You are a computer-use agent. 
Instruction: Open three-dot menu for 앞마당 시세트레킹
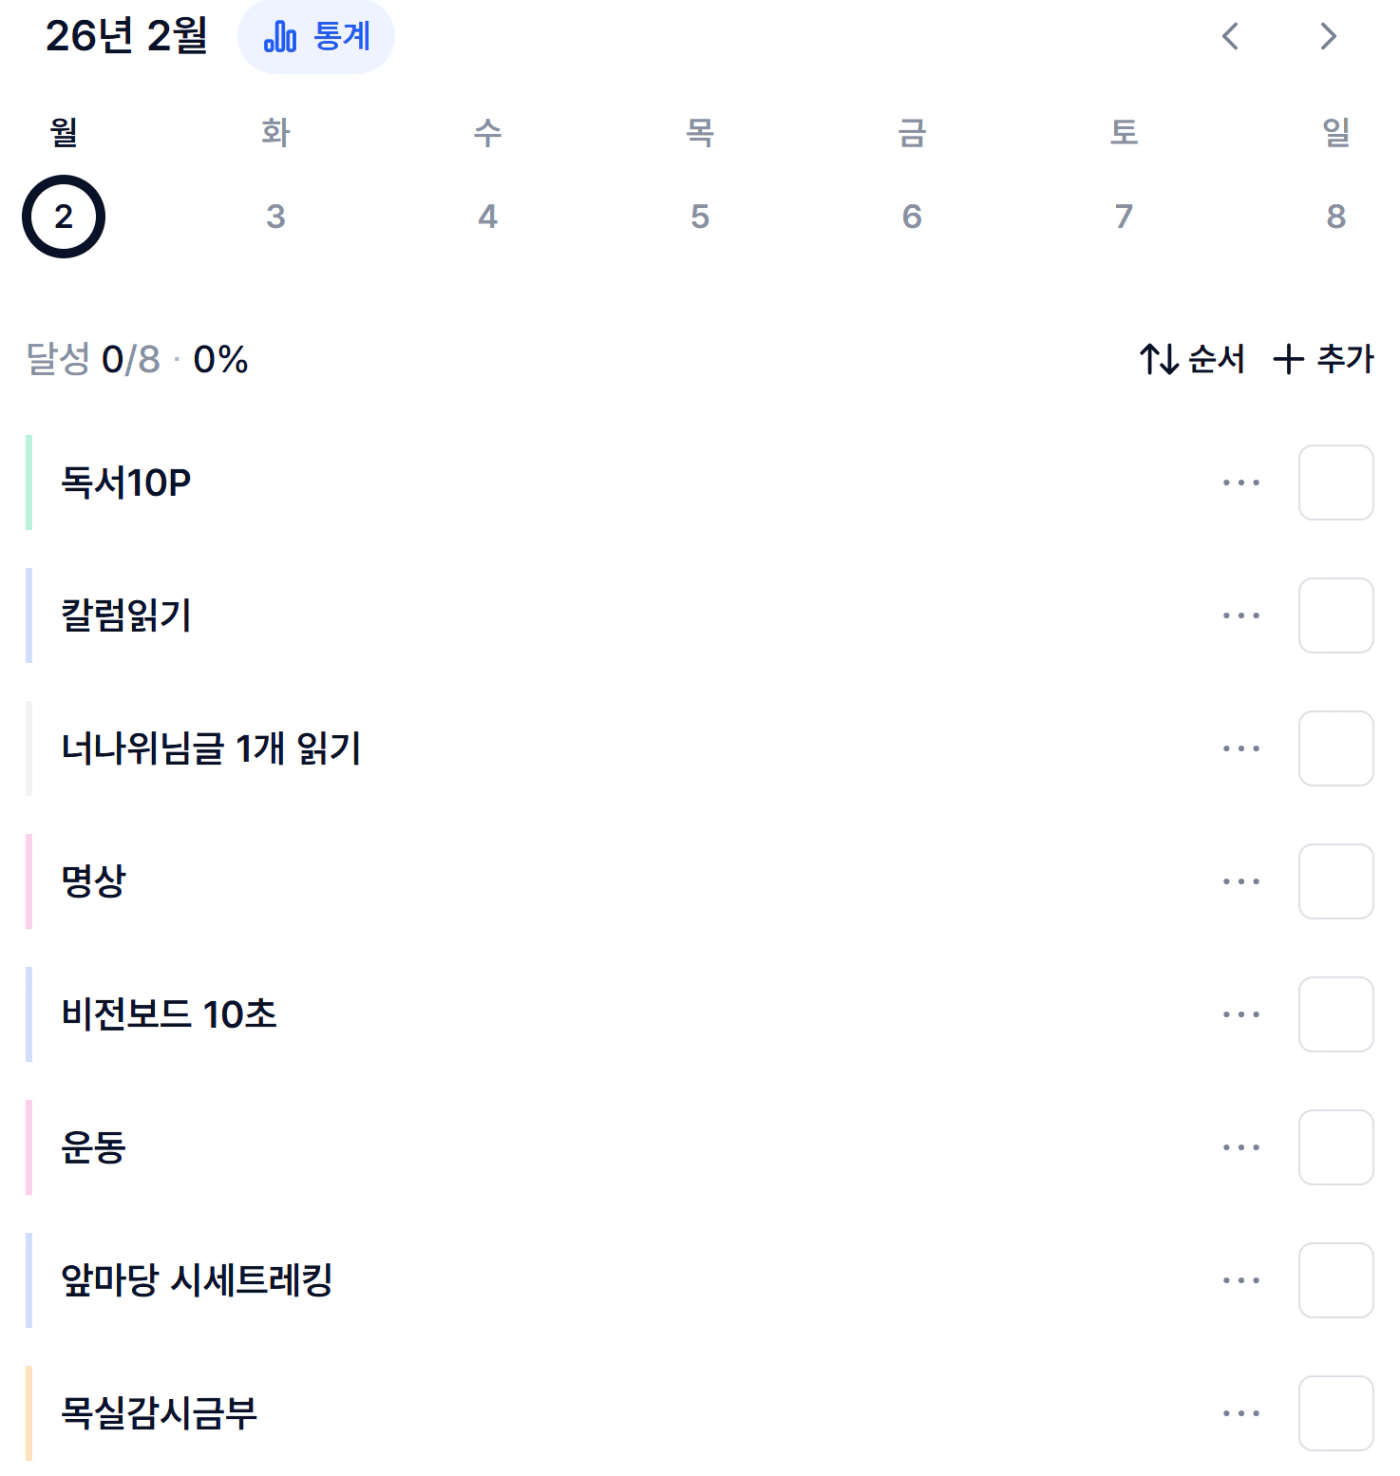click(1241, 1281)
